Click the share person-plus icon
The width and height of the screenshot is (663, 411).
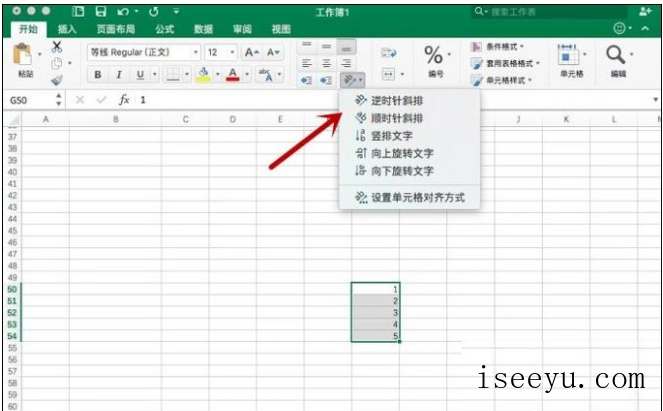click(646, 11)
